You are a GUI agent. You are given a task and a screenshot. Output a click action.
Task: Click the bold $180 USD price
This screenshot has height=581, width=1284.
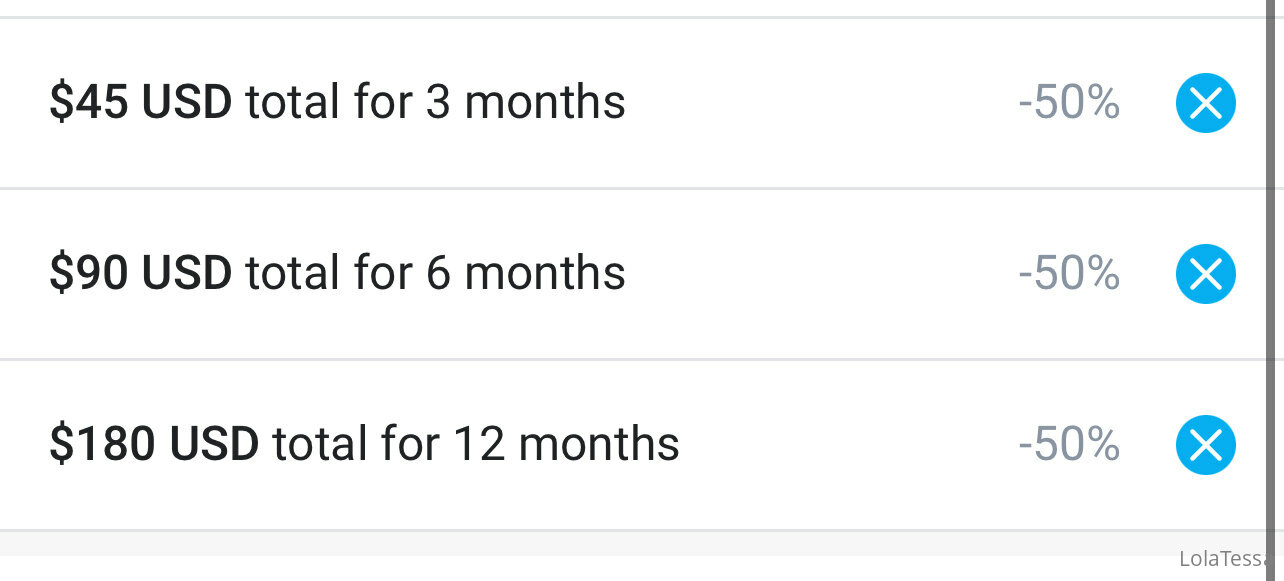coord(154,444)
